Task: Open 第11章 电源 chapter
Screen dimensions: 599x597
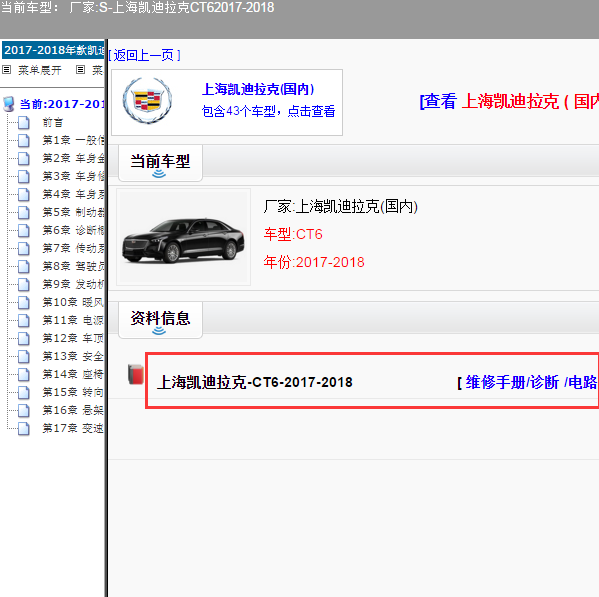Action: tap(73, 320)
